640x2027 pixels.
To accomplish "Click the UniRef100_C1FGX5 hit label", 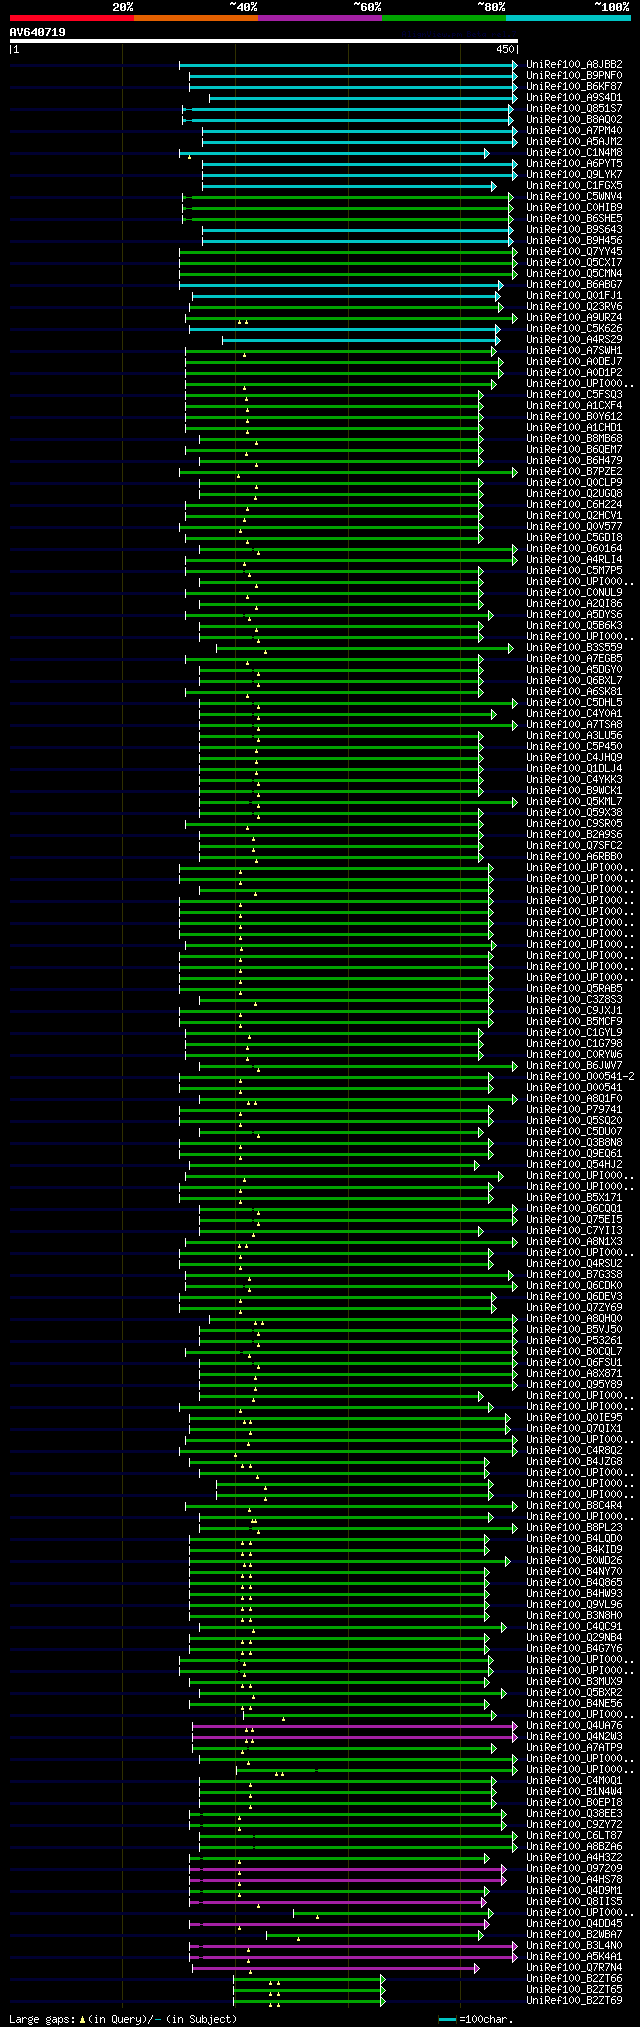I will 574,185.
